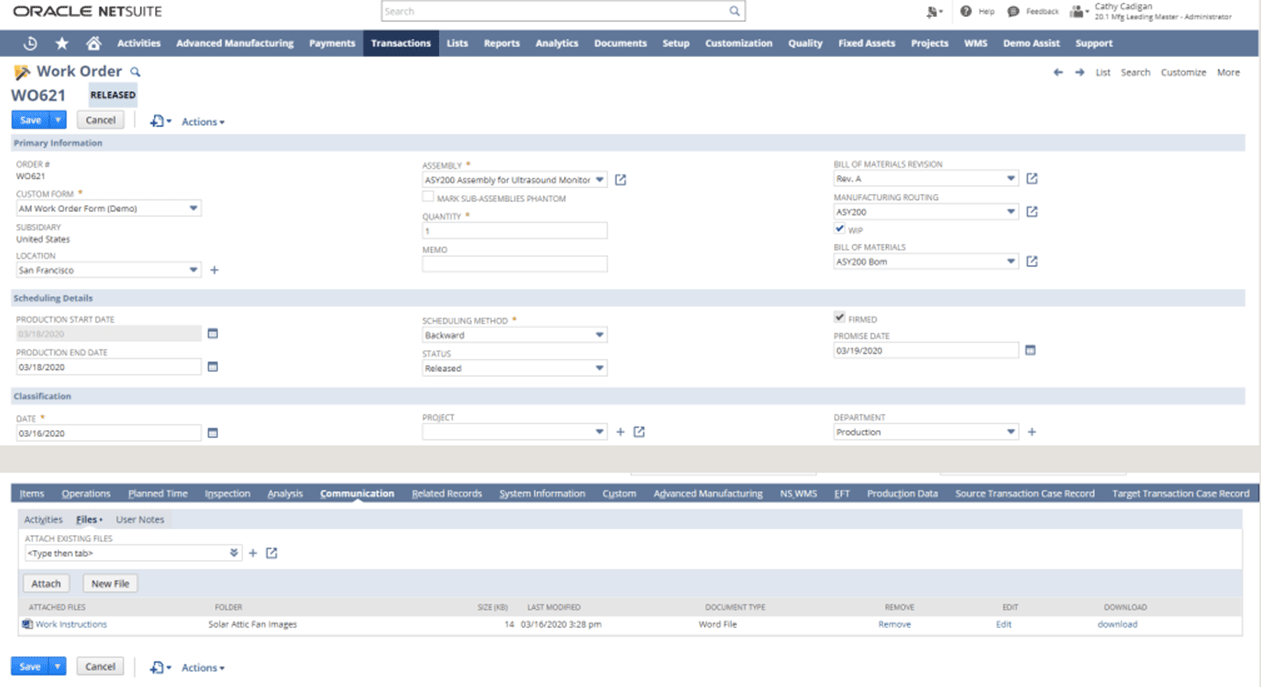
Task: Open Assembly record via external link icon
Action: 620,180
